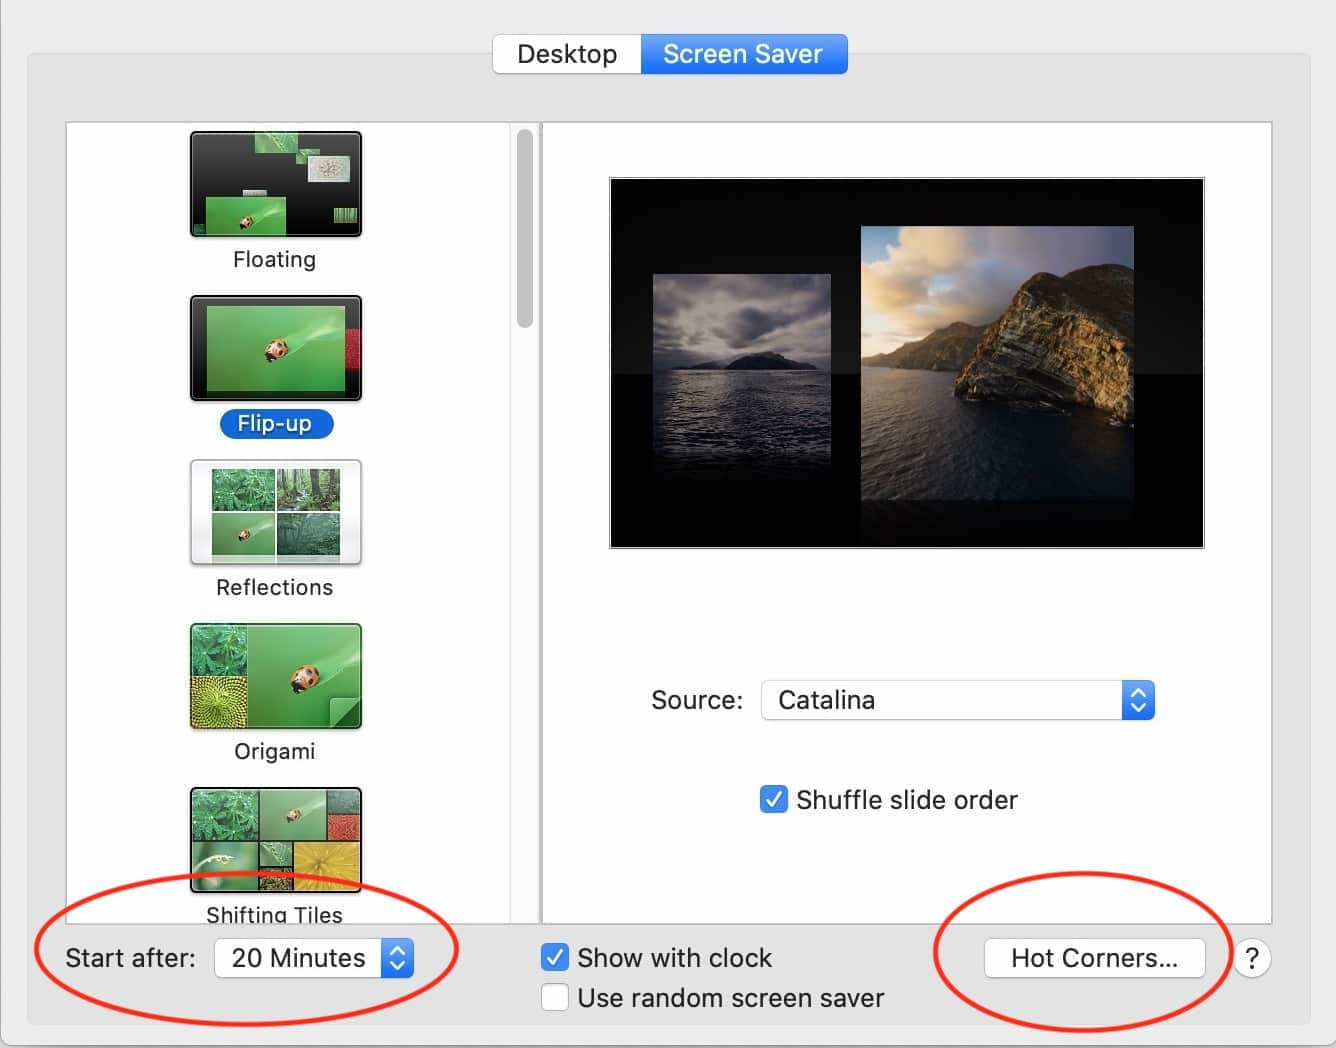Click the screen saver preview image

(x=907, y=363)
